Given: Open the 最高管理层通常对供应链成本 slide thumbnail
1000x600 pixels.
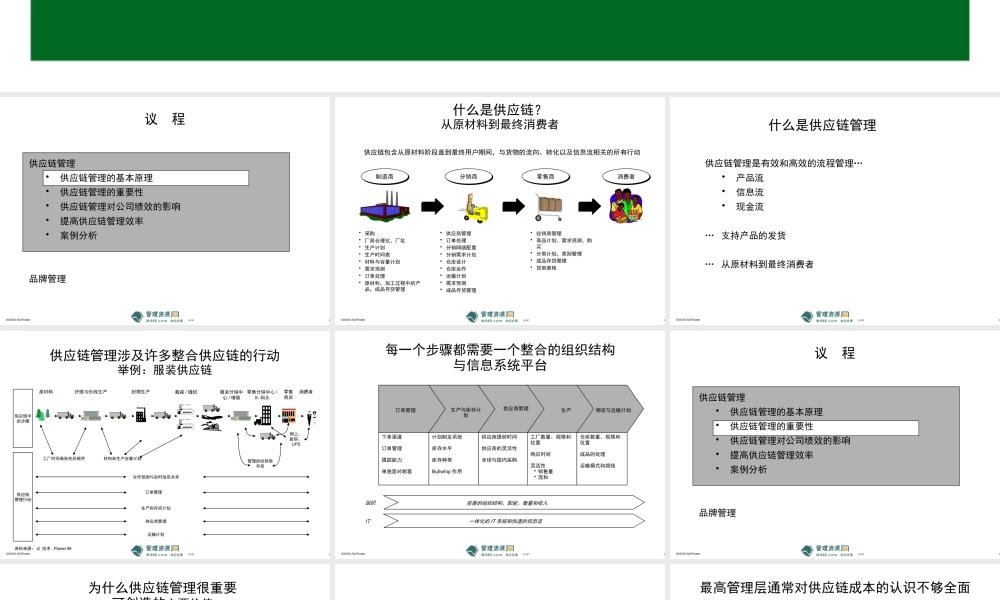Looking at the screenshot, I should tap(834, 582).
